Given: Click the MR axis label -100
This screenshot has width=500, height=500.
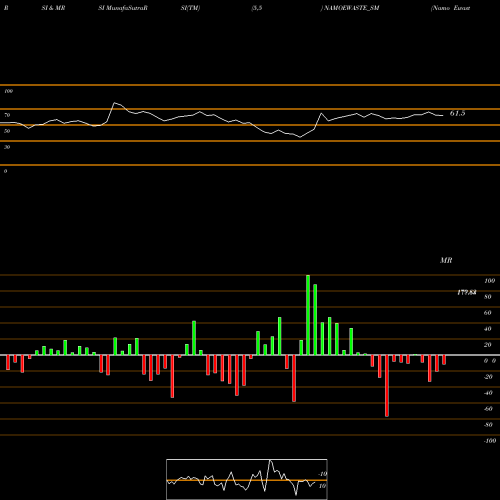Looking at the screenshot, I should [489, 441].
